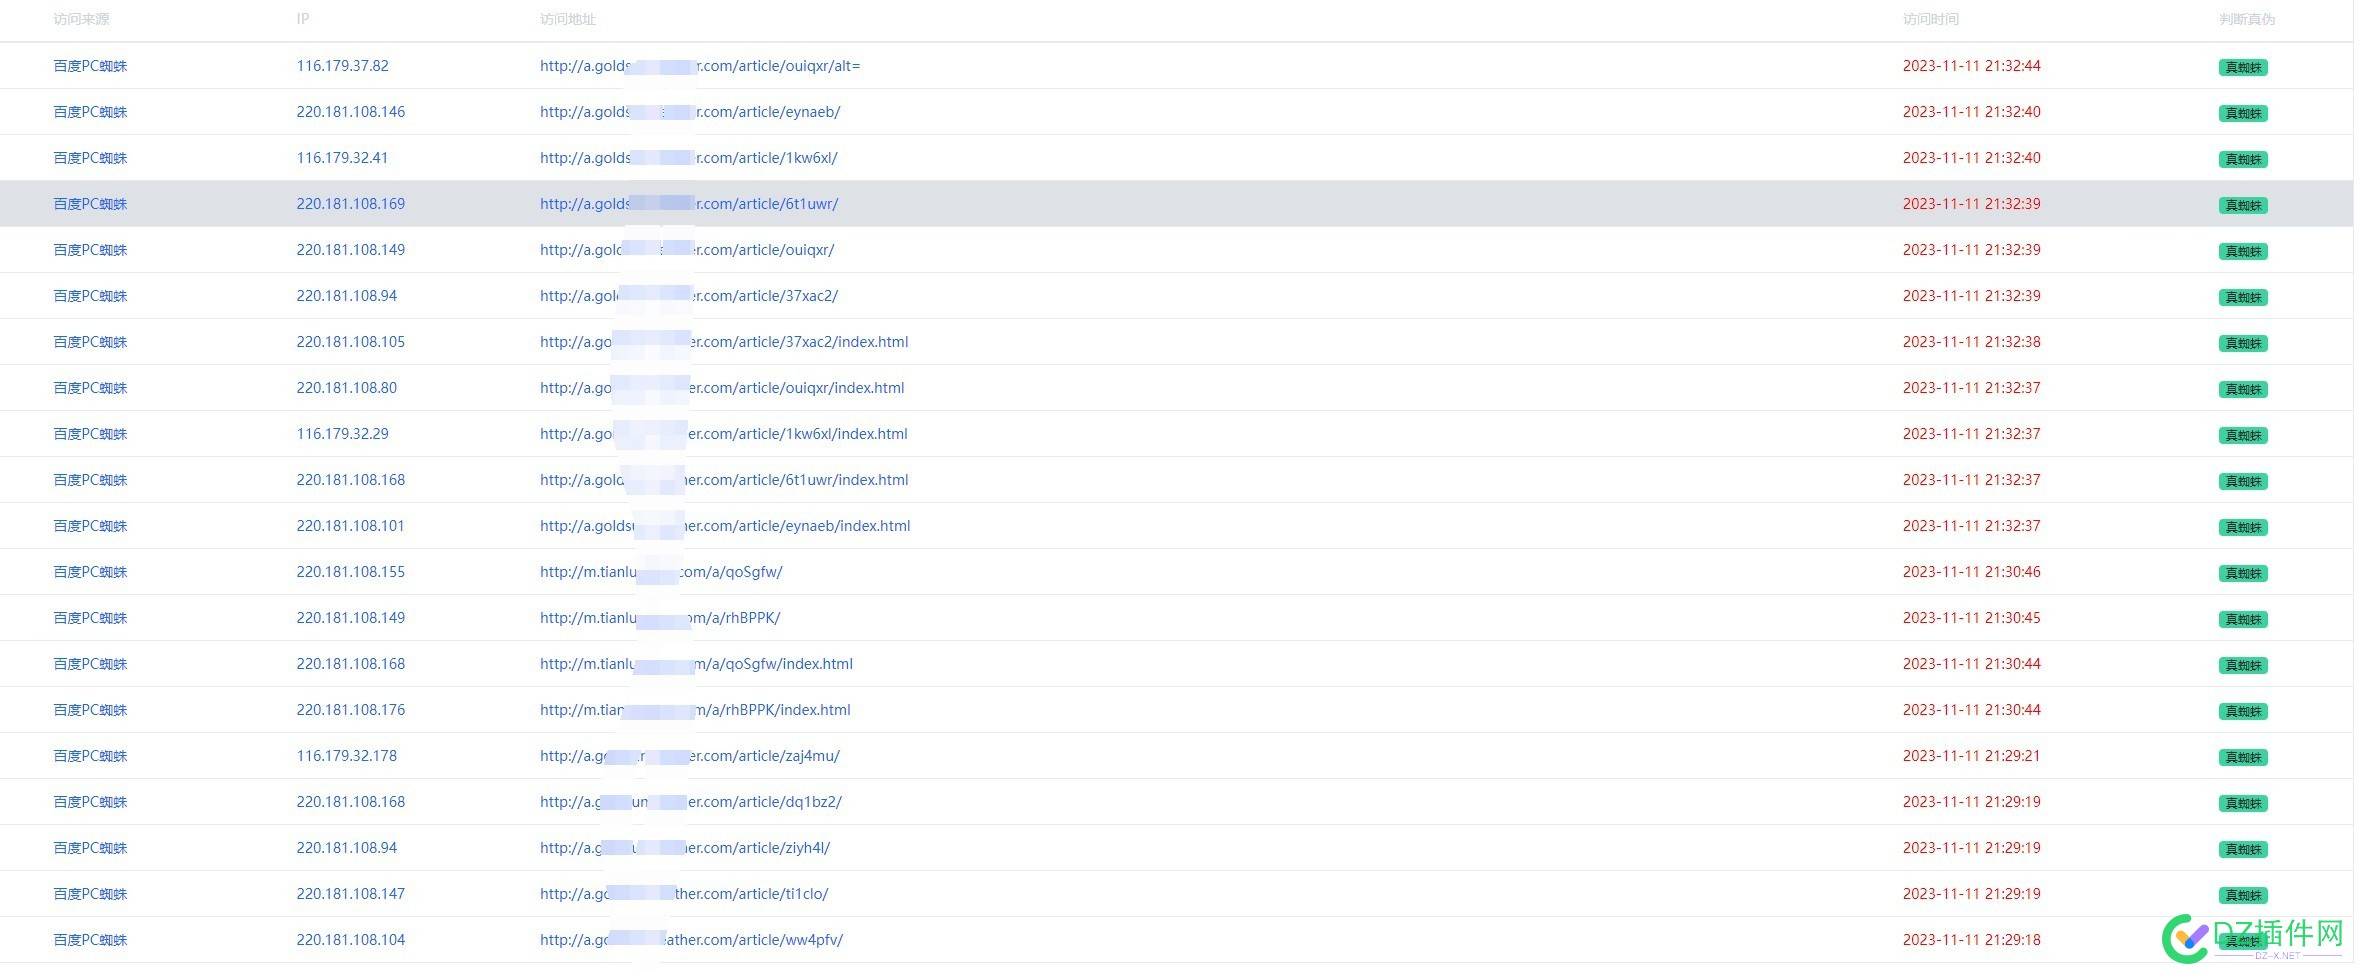2362x979 pixels.
Task: Open the article/eynaeb/ URL link
Action: click(x=690, y=112)
